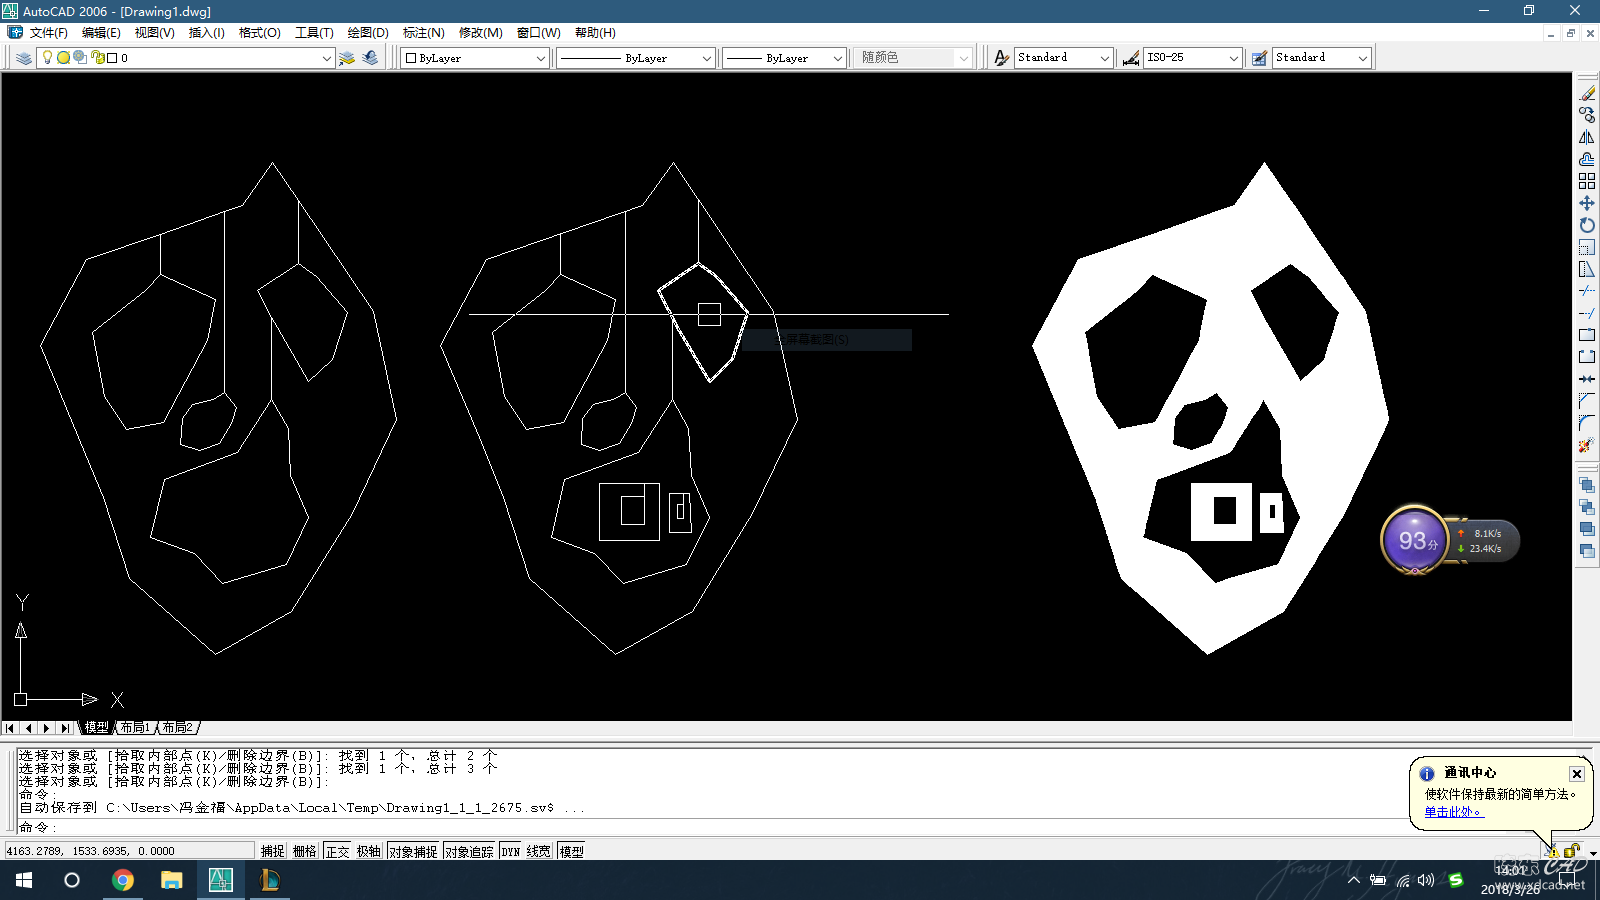Select the Extend tool
Image resolution: width=1600 pixels, height=900 pixels.
pyautogui.click(x=1587, y=313)
